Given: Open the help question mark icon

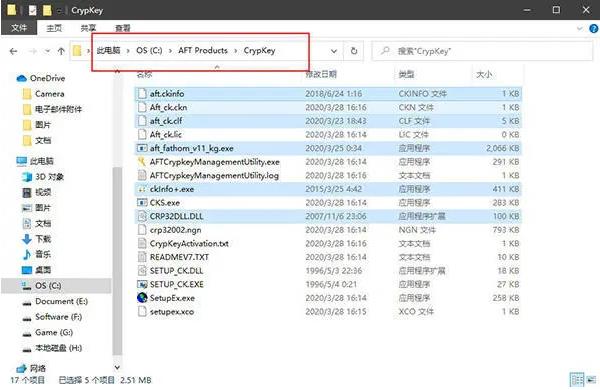Looking at the screenshot, I should pyautogui.click(x=593, y=28).
